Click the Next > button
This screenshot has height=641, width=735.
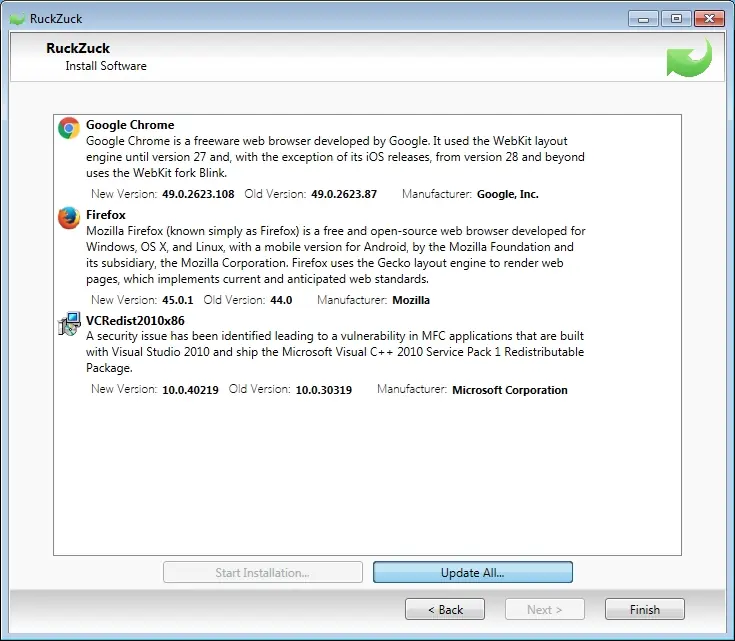[x=545, y=609]
